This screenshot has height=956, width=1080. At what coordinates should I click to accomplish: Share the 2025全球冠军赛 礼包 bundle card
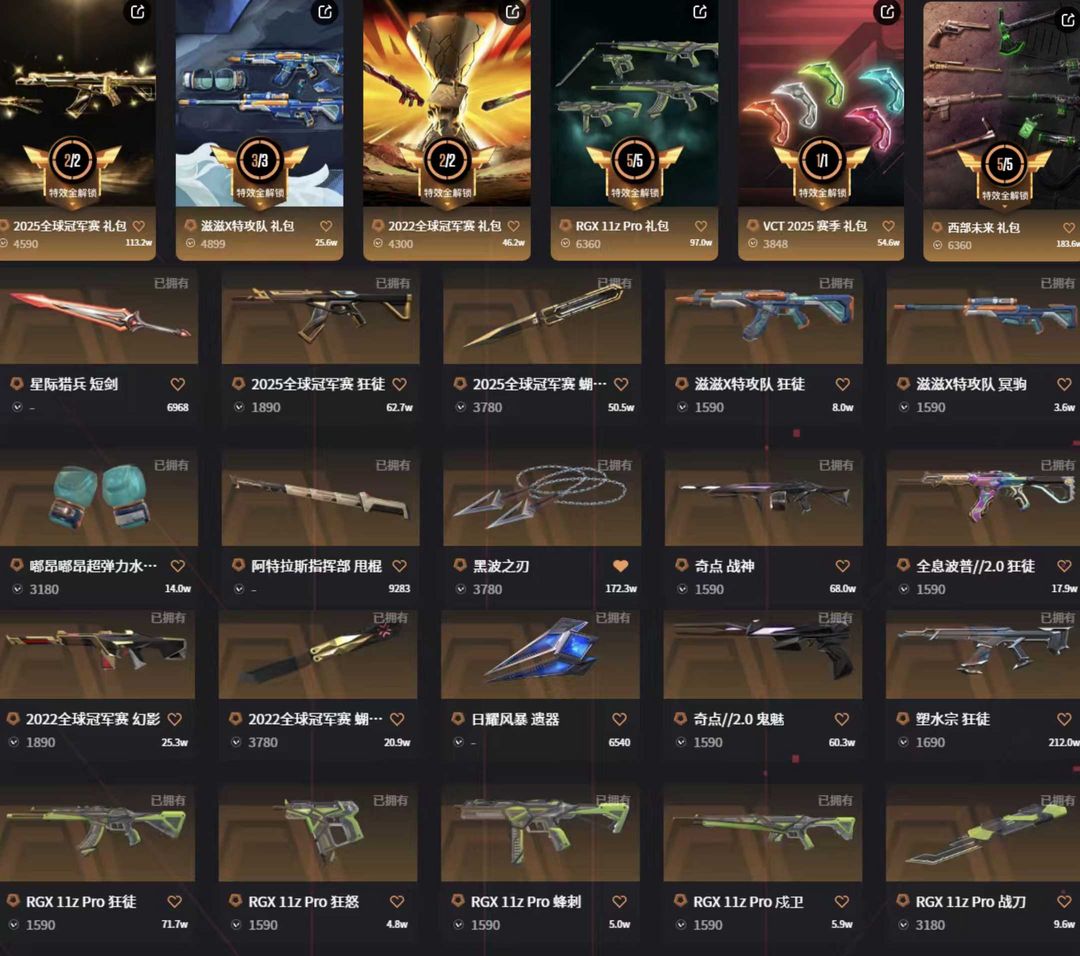pos(138,12)
